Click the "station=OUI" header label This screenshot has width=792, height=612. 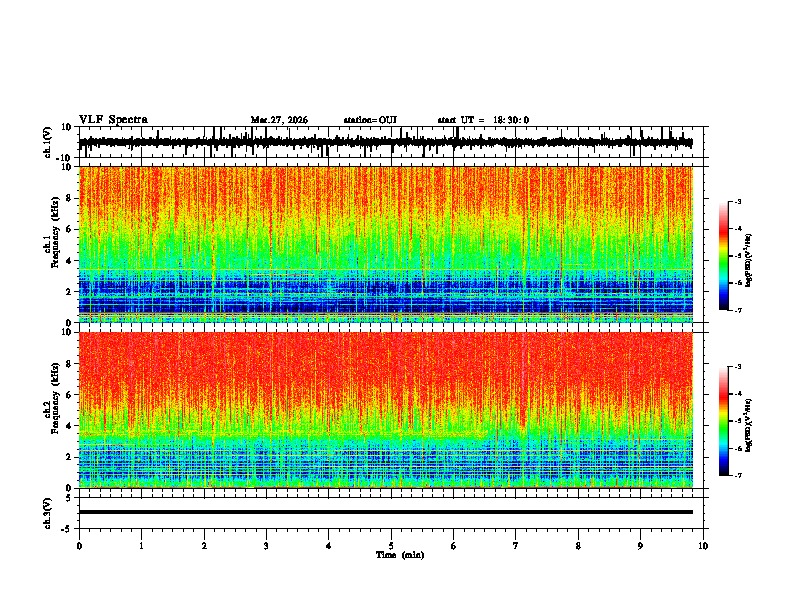[x=370, y=120]
